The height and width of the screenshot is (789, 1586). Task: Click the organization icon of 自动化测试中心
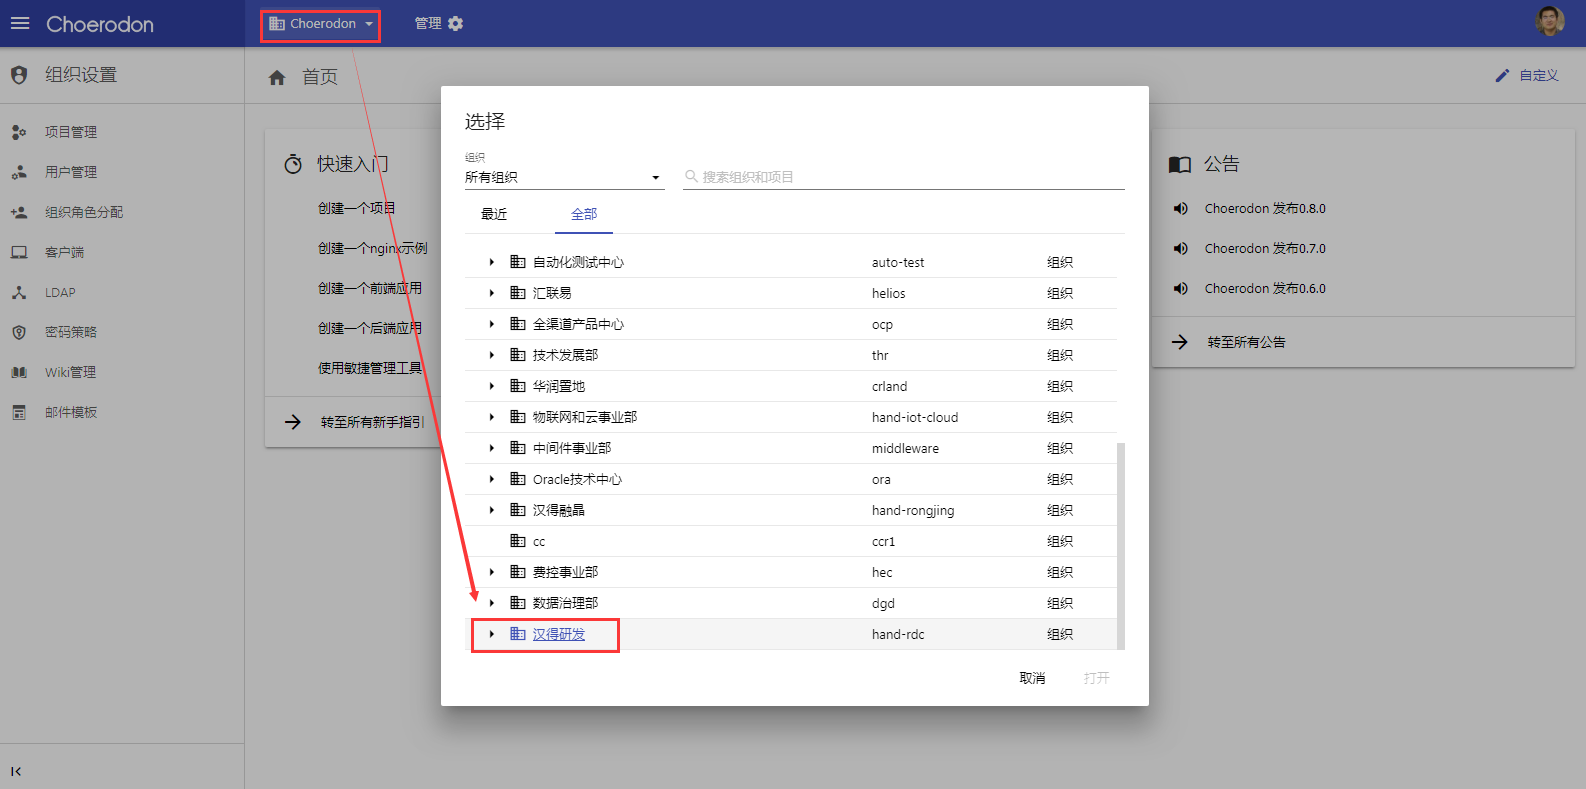pyautogui.click(x=518, y=262)
